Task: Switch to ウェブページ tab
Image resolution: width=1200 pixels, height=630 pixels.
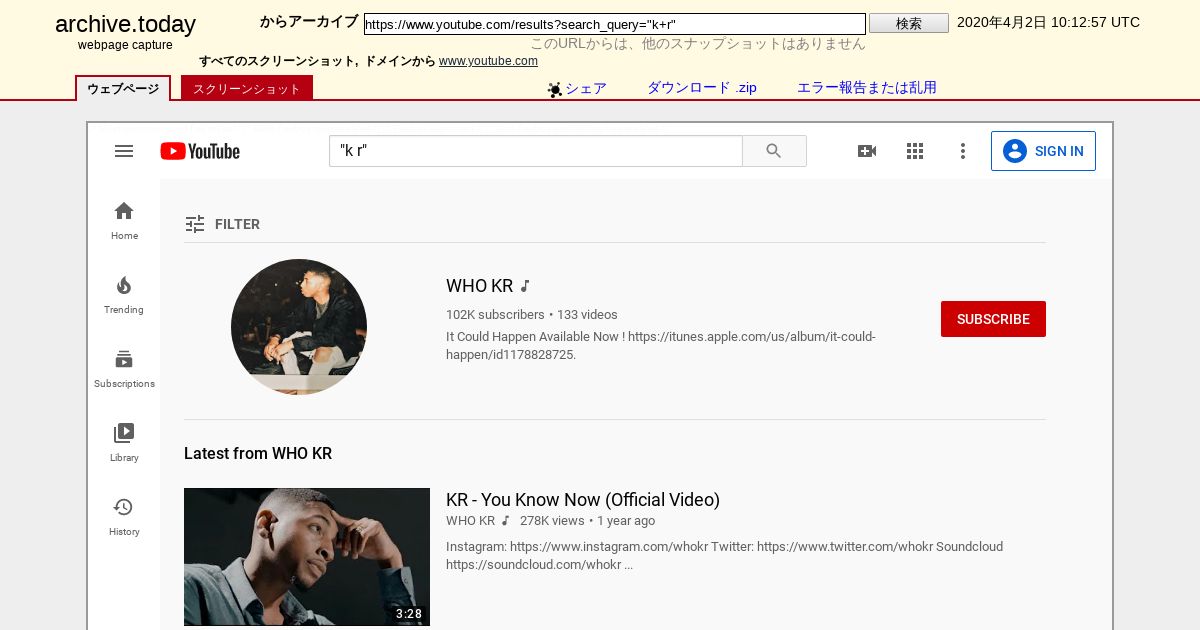Action: tap(123, 88)
